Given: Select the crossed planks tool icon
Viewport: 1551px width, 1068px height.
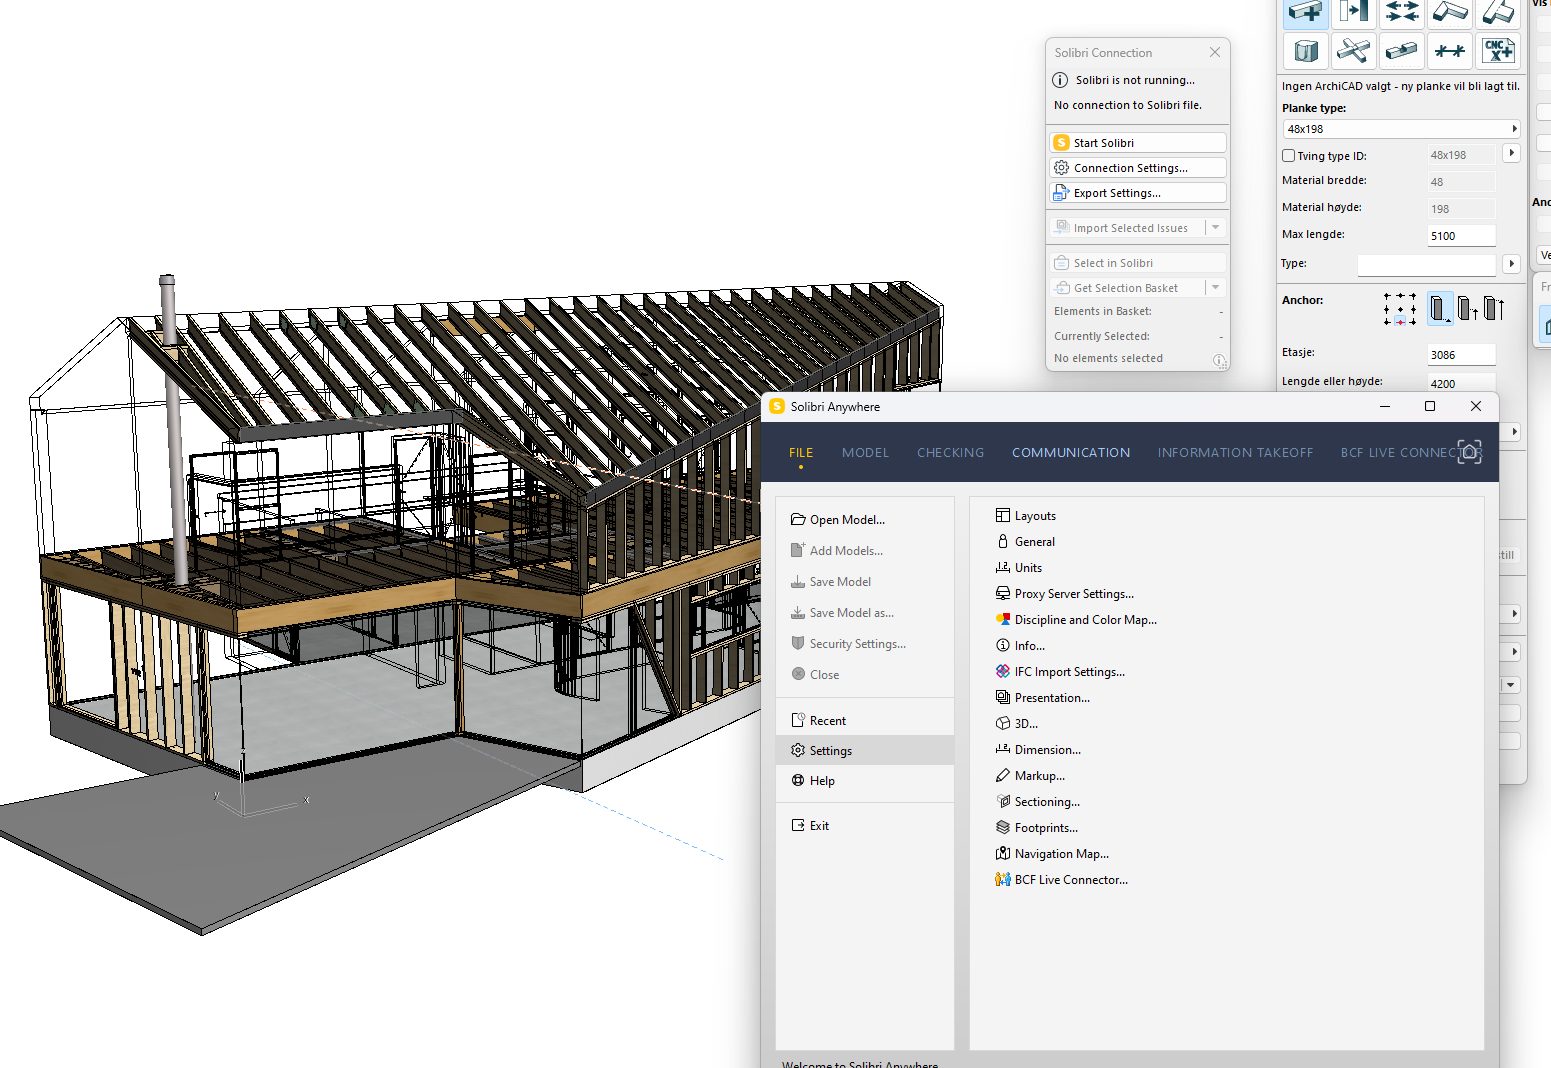Looking at the screenshot, I should tap(1353, 50).
